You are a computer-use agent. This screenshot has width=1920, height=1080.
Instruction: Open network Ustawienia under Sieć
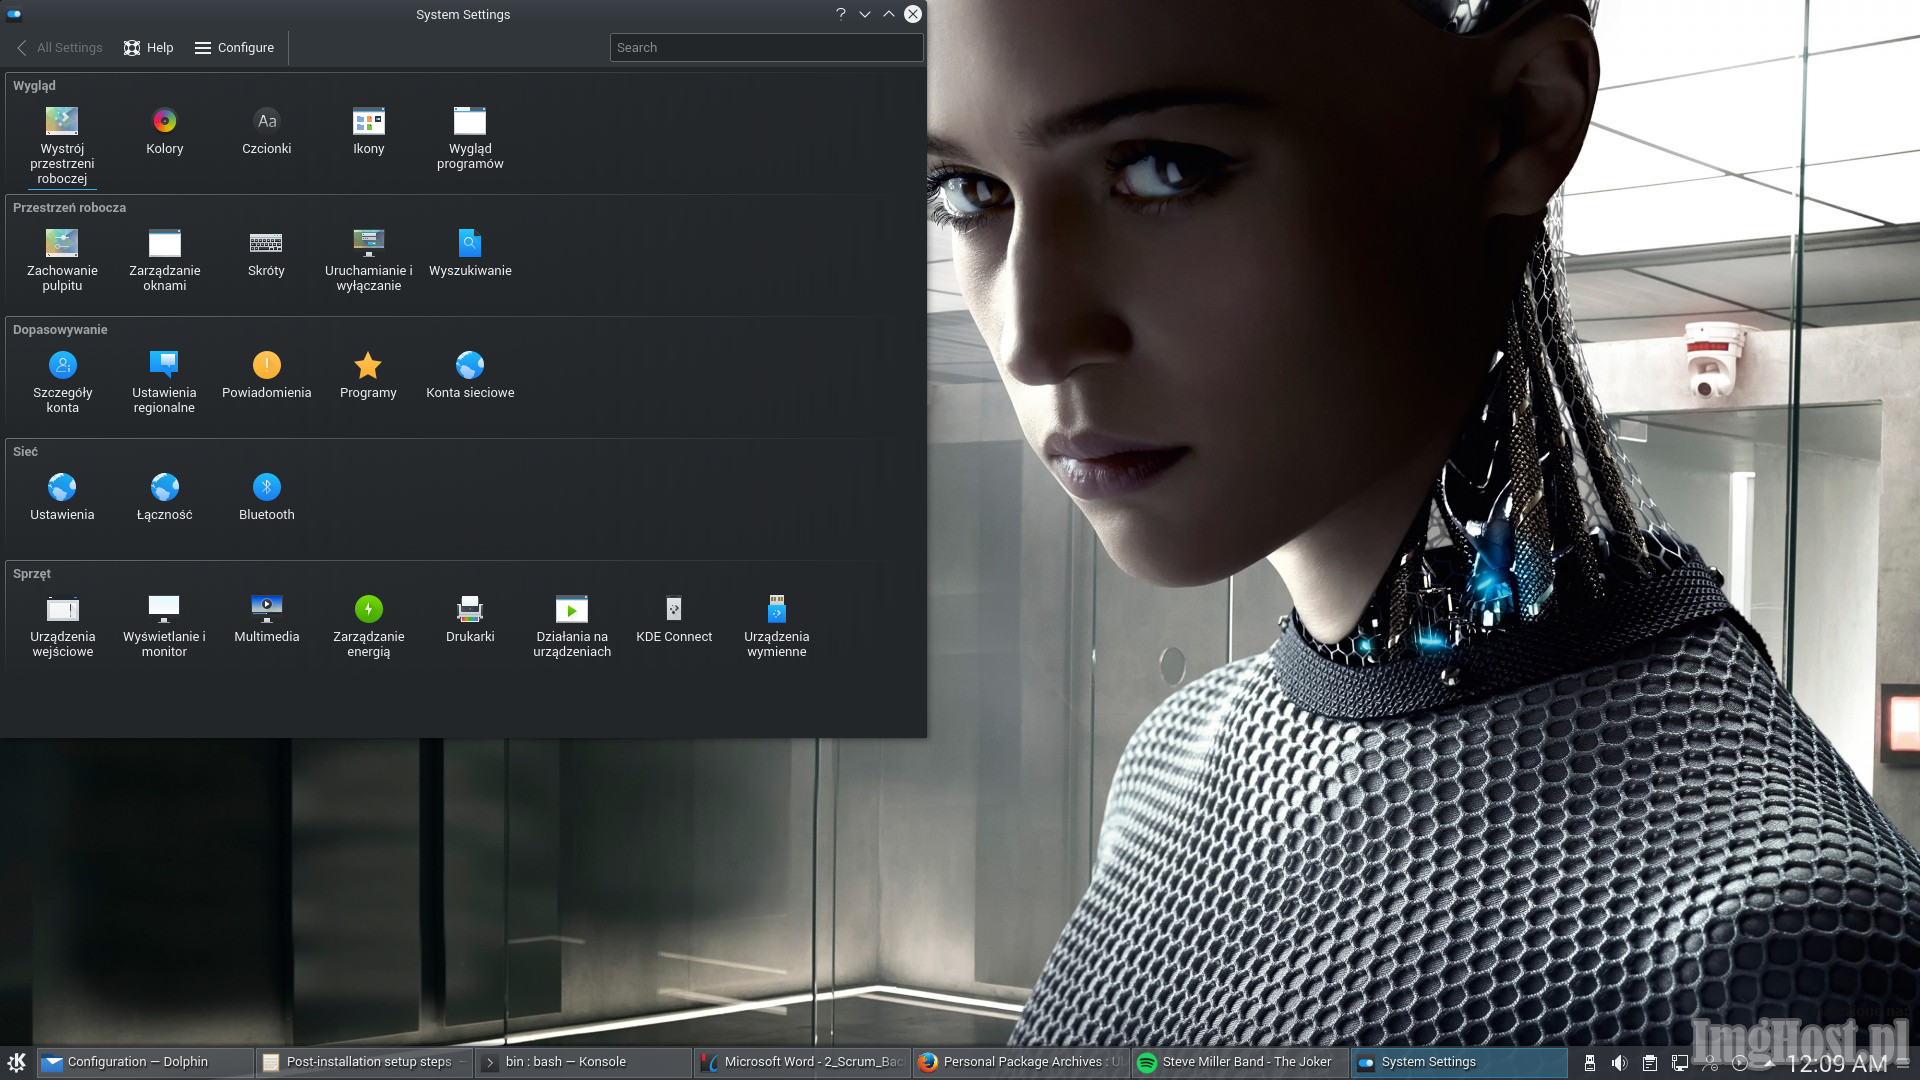(x=62, y=497)
